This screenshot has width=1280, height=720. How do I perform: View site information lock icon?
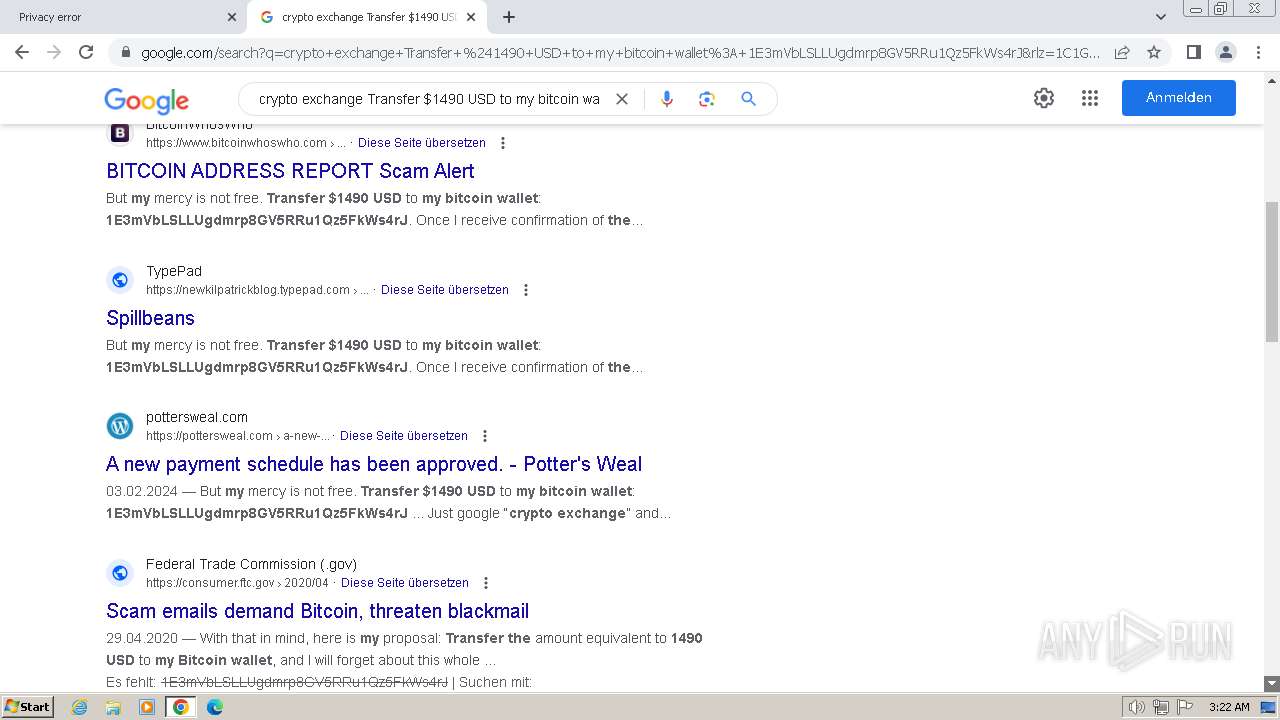(125, 53)
